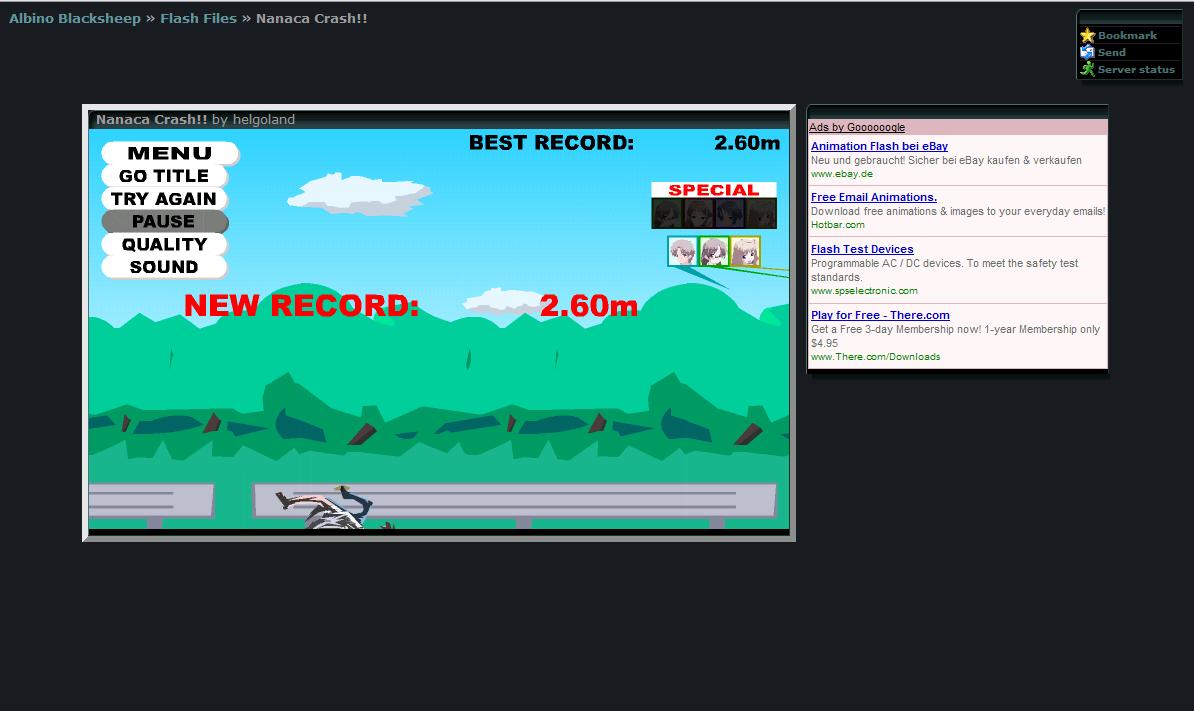Select the first greyed SPECIAL character portrait

click(667, 213)
